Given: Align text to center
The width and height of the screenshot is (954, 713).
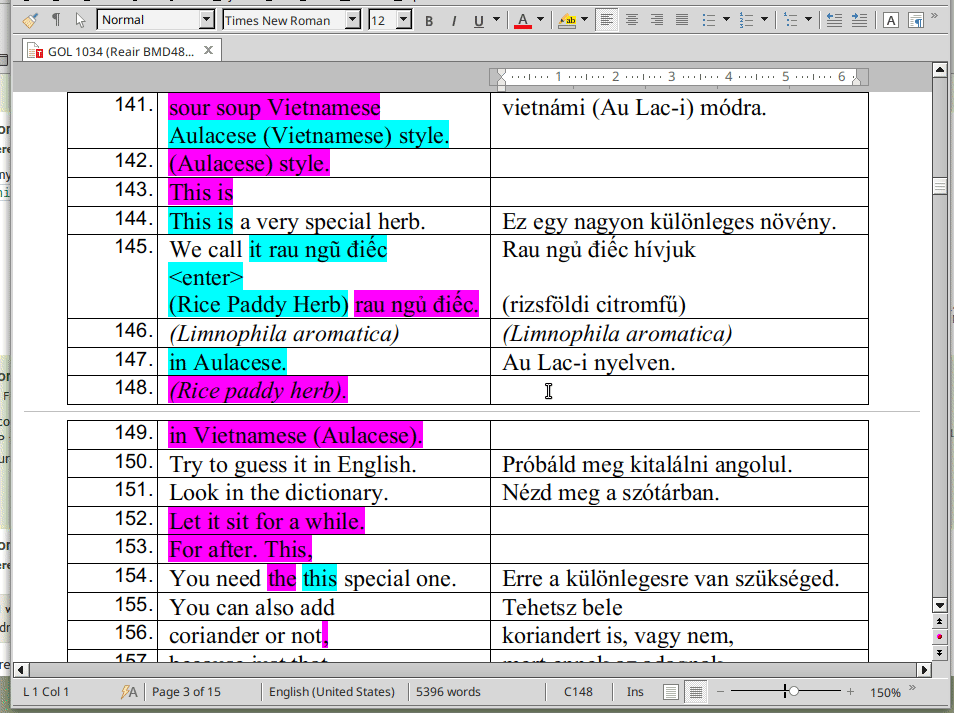Looking at the screenshot, I should click(632, 20).
